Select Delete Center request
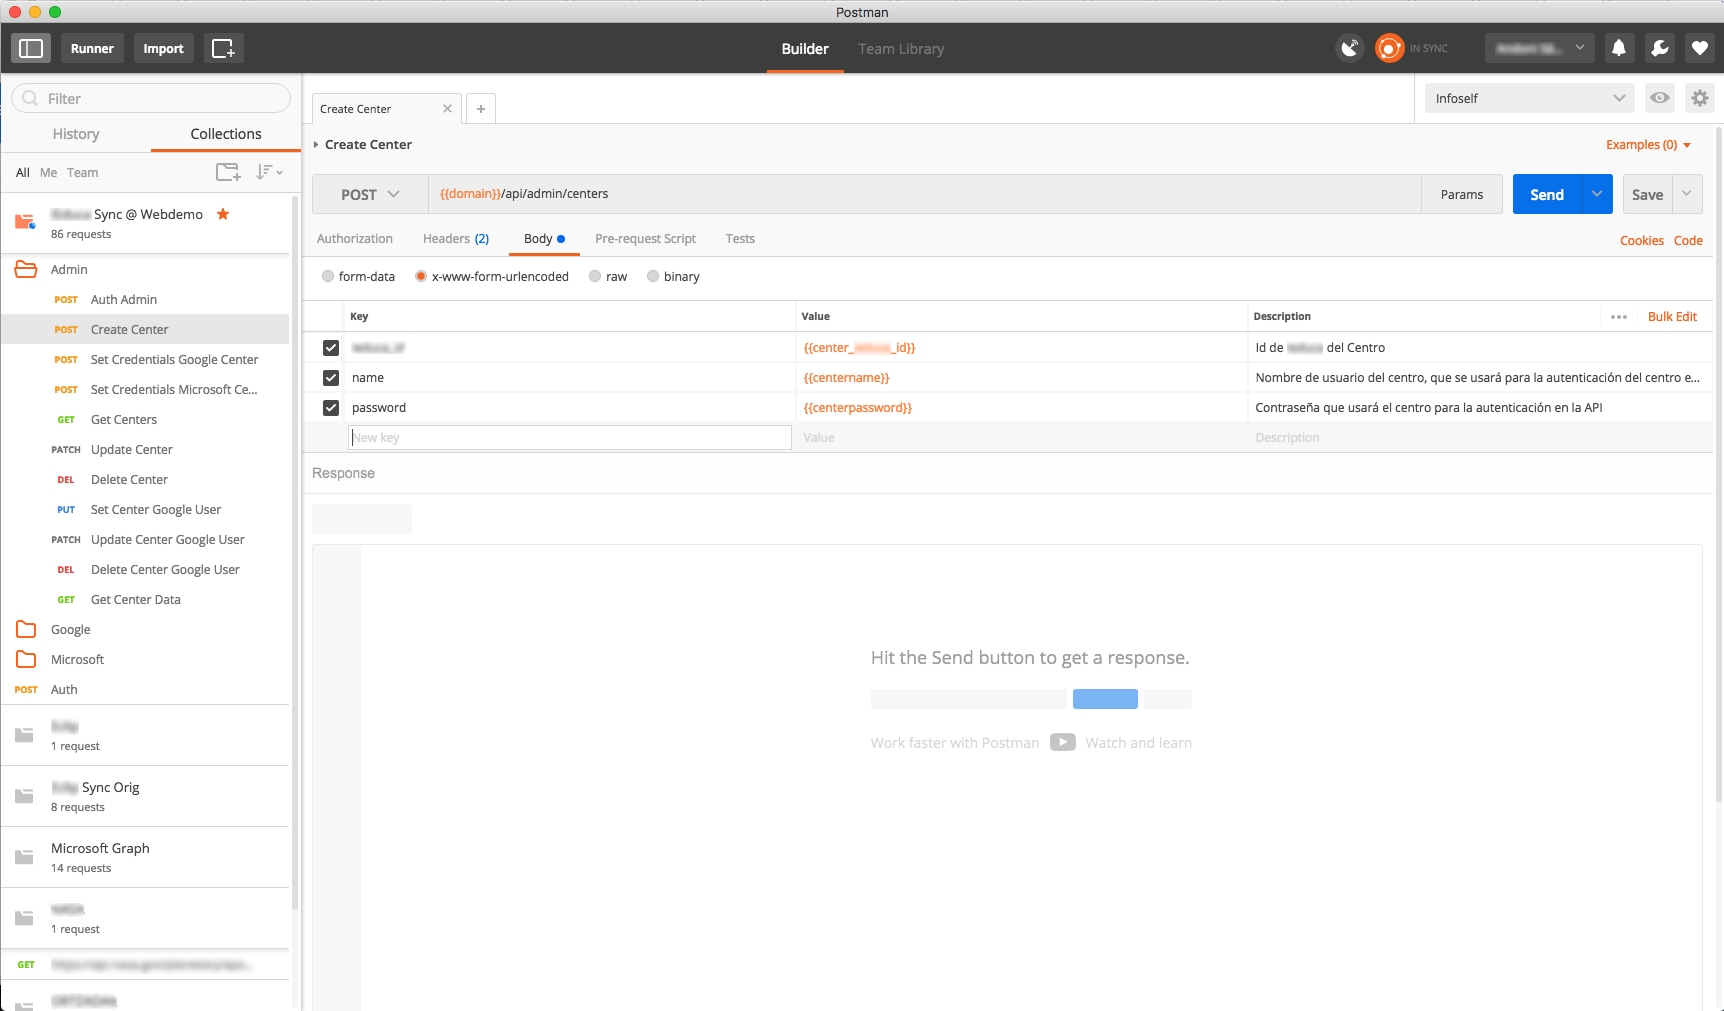Image resolution: width=1724 pixels, height=1011 pixels. 145,479
